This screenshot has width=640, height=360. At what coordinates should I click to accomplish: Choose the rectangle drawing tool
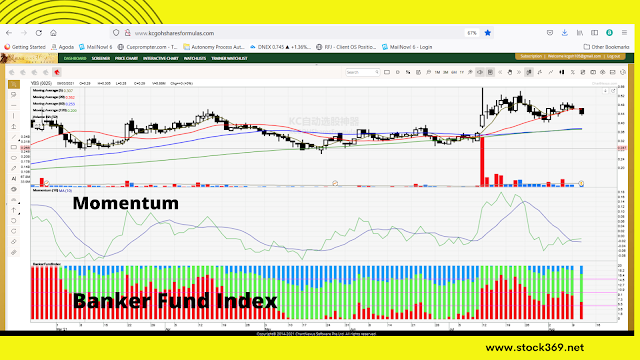point(13,147)
